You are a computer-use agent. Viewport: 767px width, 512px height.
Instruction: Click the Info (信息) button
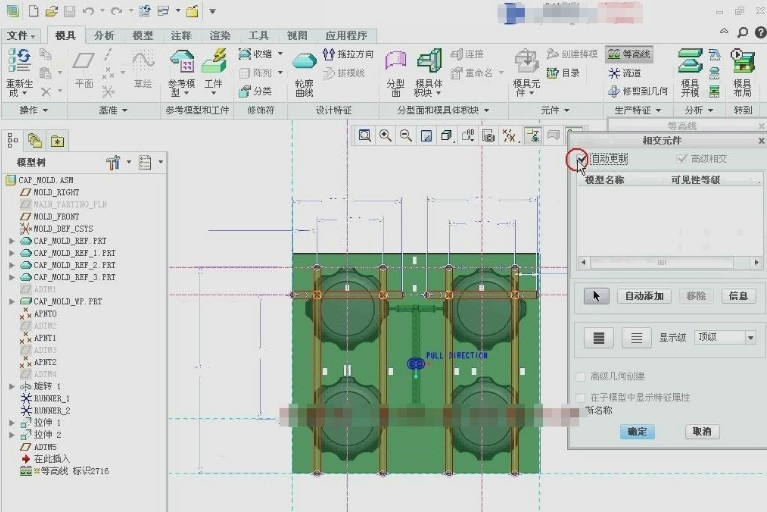[x=738, y=296]
